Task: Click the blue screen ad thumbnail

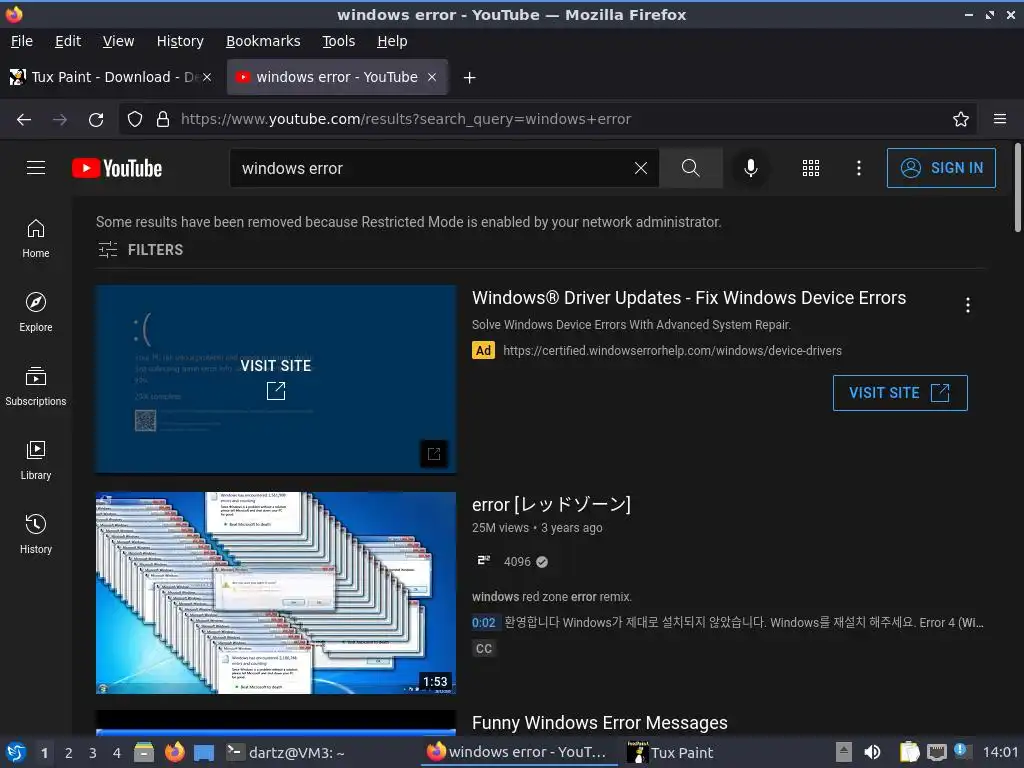Action: [x=276, y=379]
